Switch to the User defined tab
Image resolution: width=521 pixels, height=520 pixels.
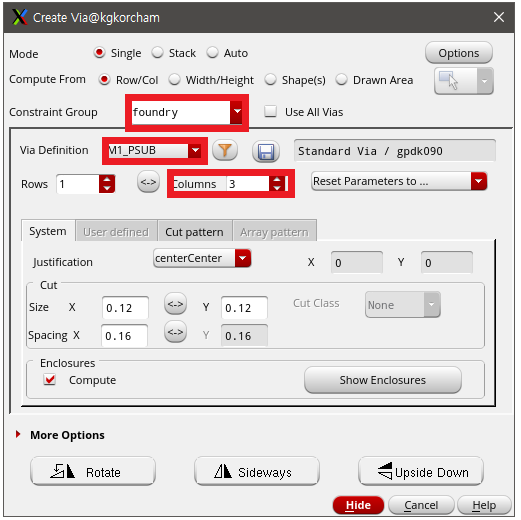[116, 232]
